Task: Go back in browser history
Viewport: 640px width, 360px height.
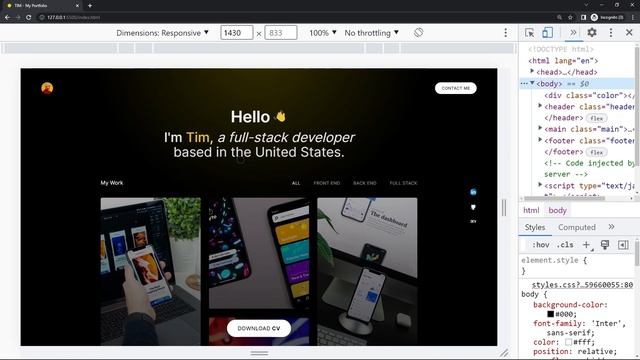Action: 7,18
